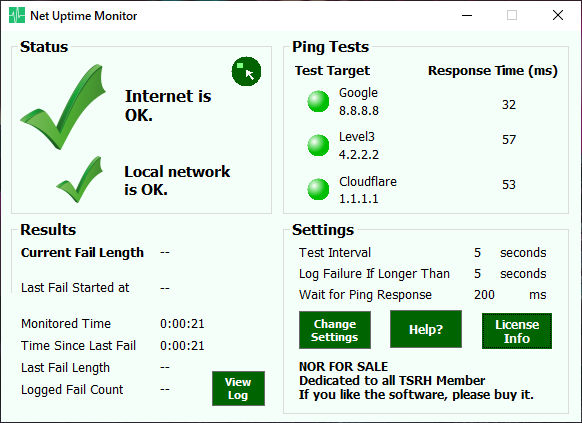Click the Net Uptime Monitor app icon

point(17,16)
